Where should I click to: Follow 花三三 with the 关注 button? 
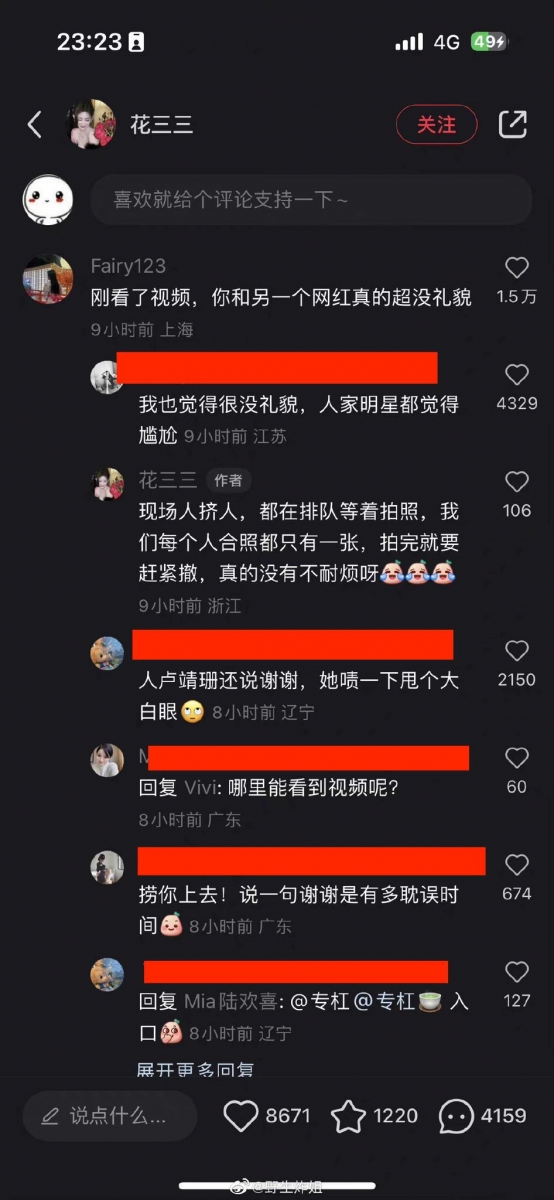[x=437, y=124]
